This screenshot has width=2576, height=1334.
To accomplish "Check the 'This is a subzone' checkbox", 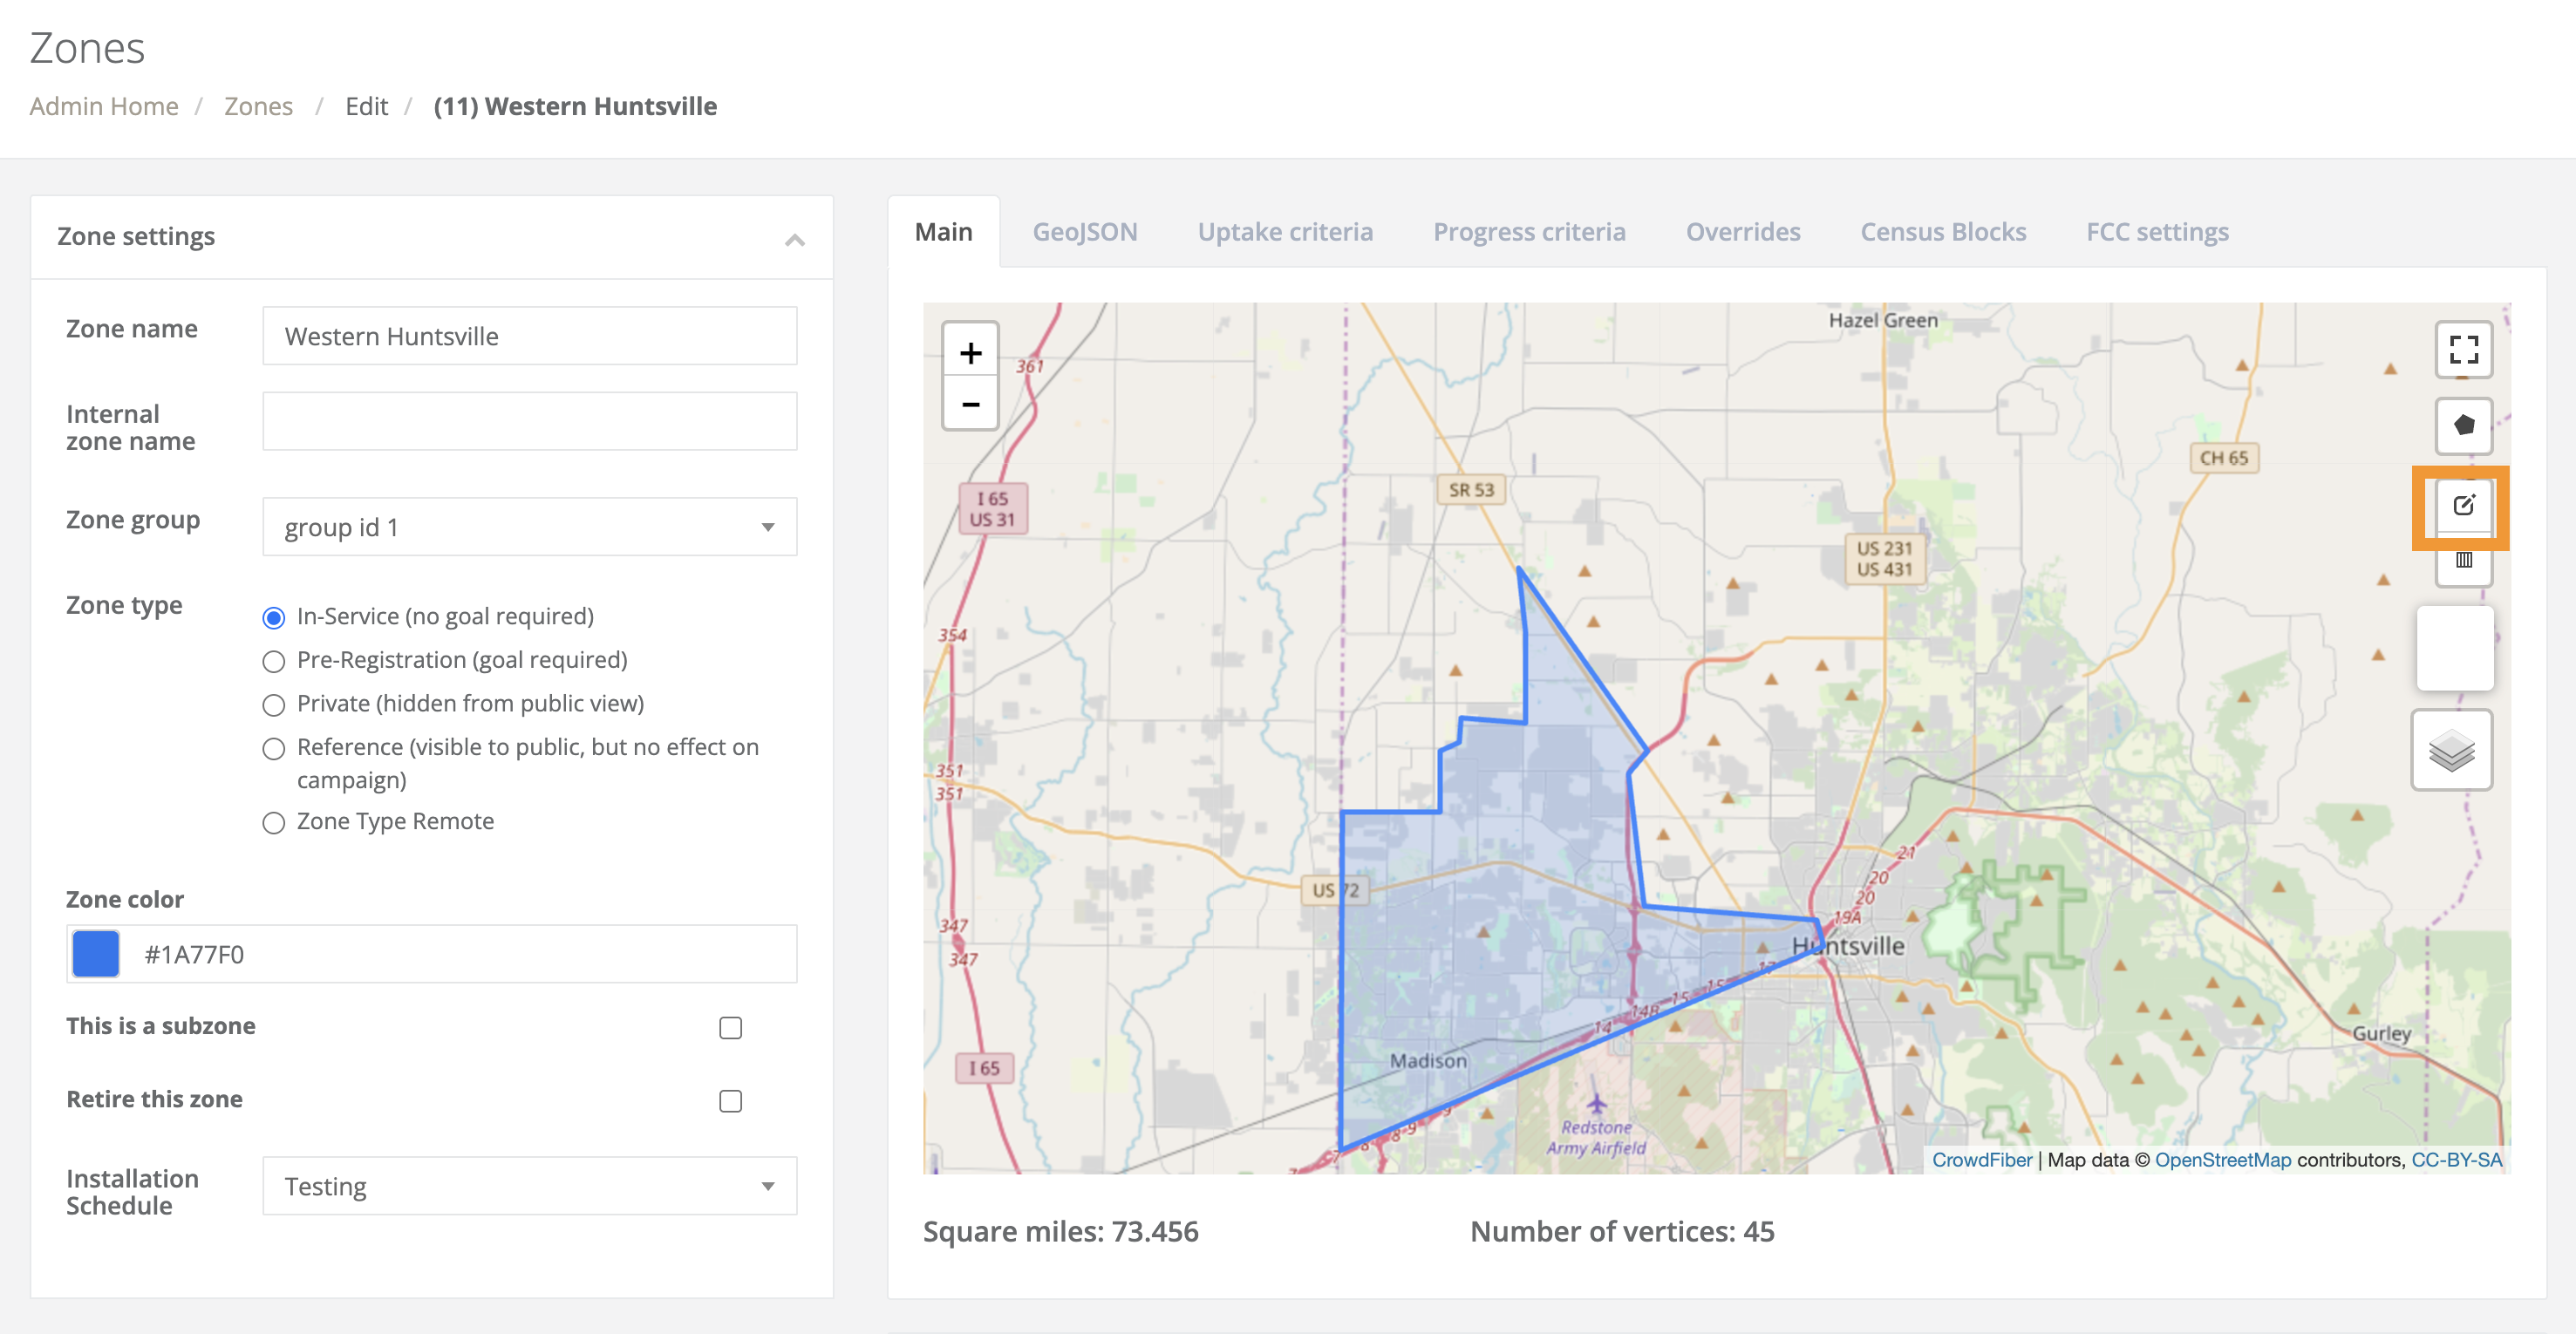I will click(730, 1027).
